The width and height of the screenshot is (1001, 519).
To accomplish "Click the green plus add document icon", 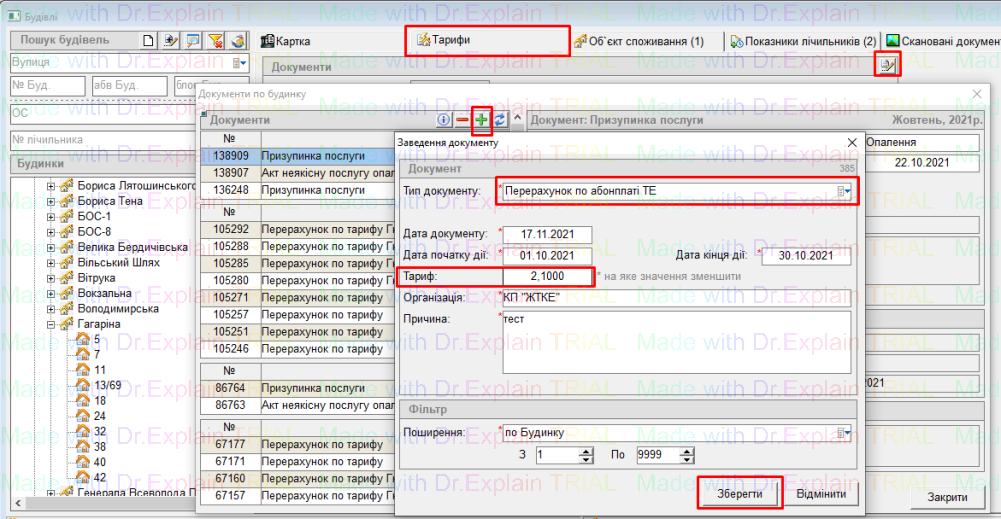I will point(481,120).
